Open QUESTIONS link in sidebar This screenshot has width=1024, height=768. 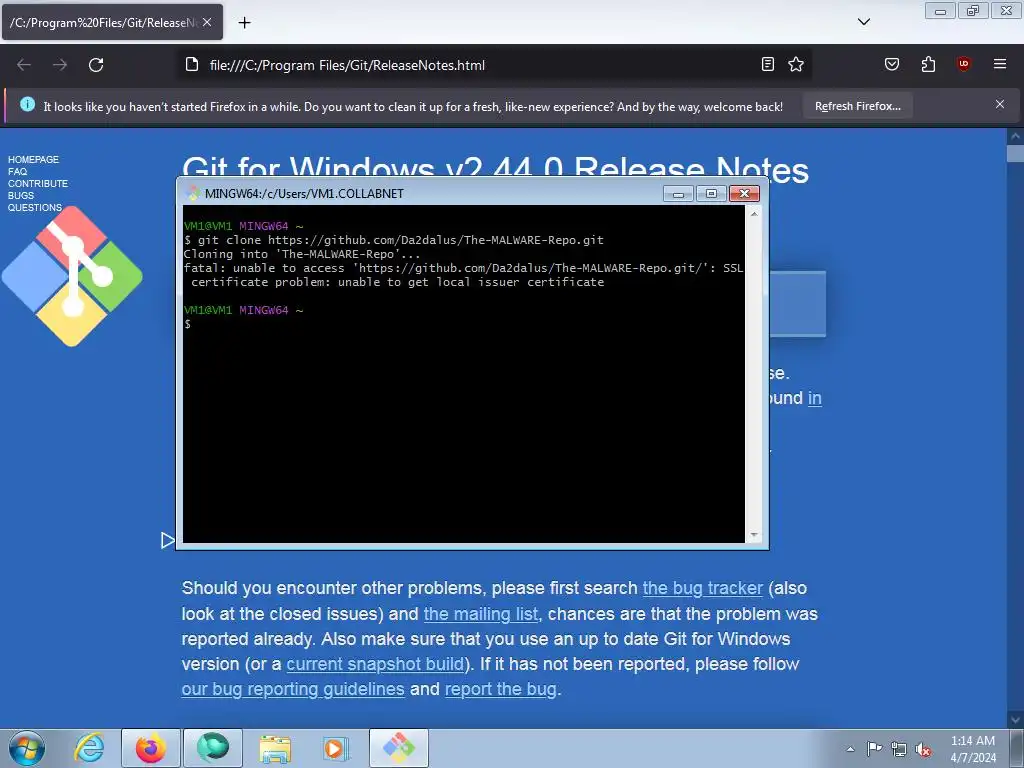[35, 208]
